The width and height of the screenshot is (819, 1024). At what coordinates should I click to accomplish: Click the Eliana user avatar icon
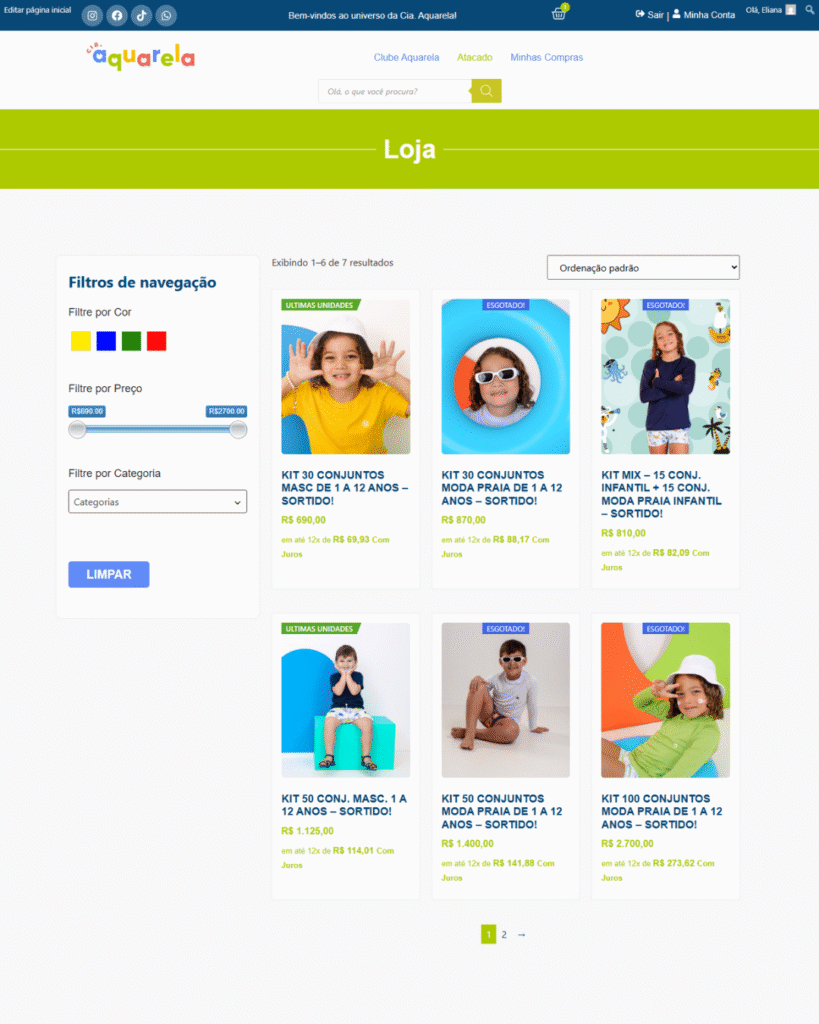tap(791, 10)
